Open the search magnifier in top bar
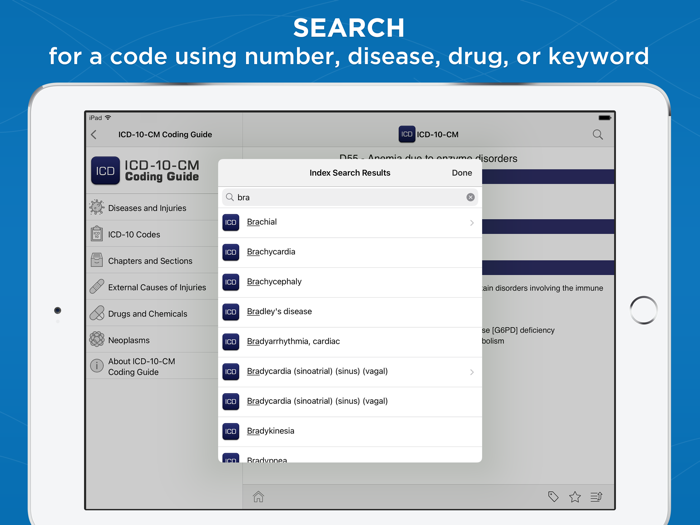The height and width of the screenshot is (525, 700). point(598,134)
